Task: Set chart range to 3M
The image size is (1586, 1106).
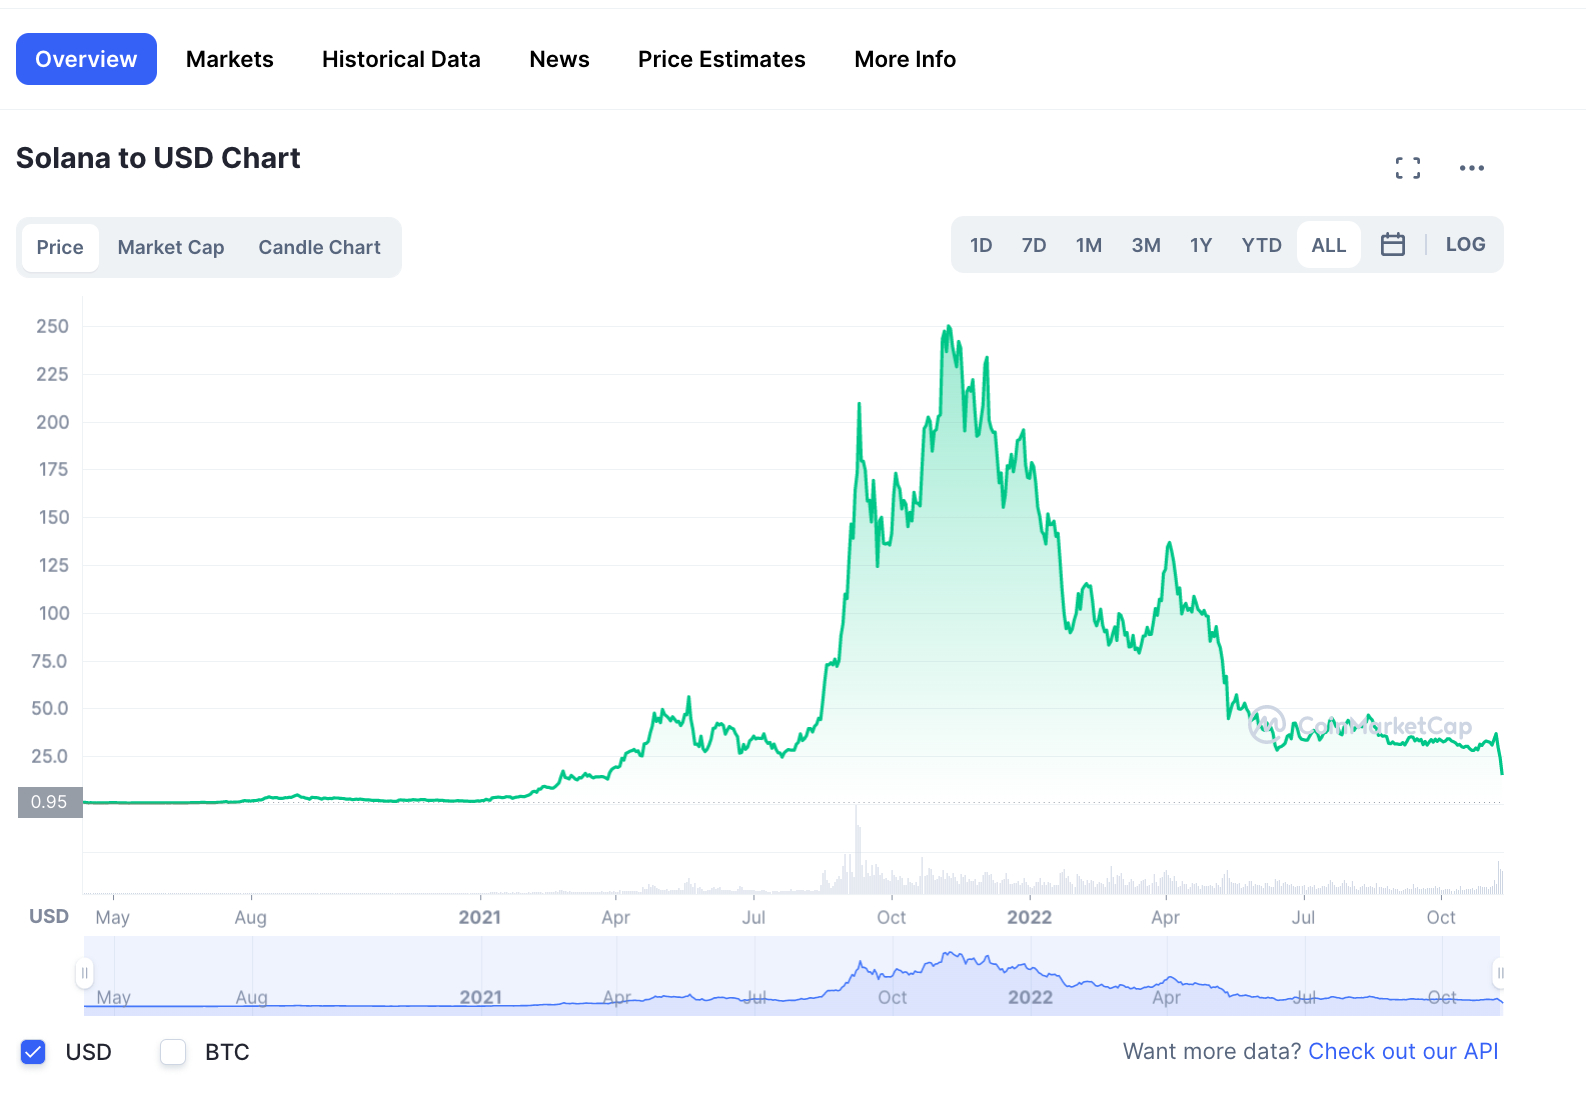Action: (1146, 245)
